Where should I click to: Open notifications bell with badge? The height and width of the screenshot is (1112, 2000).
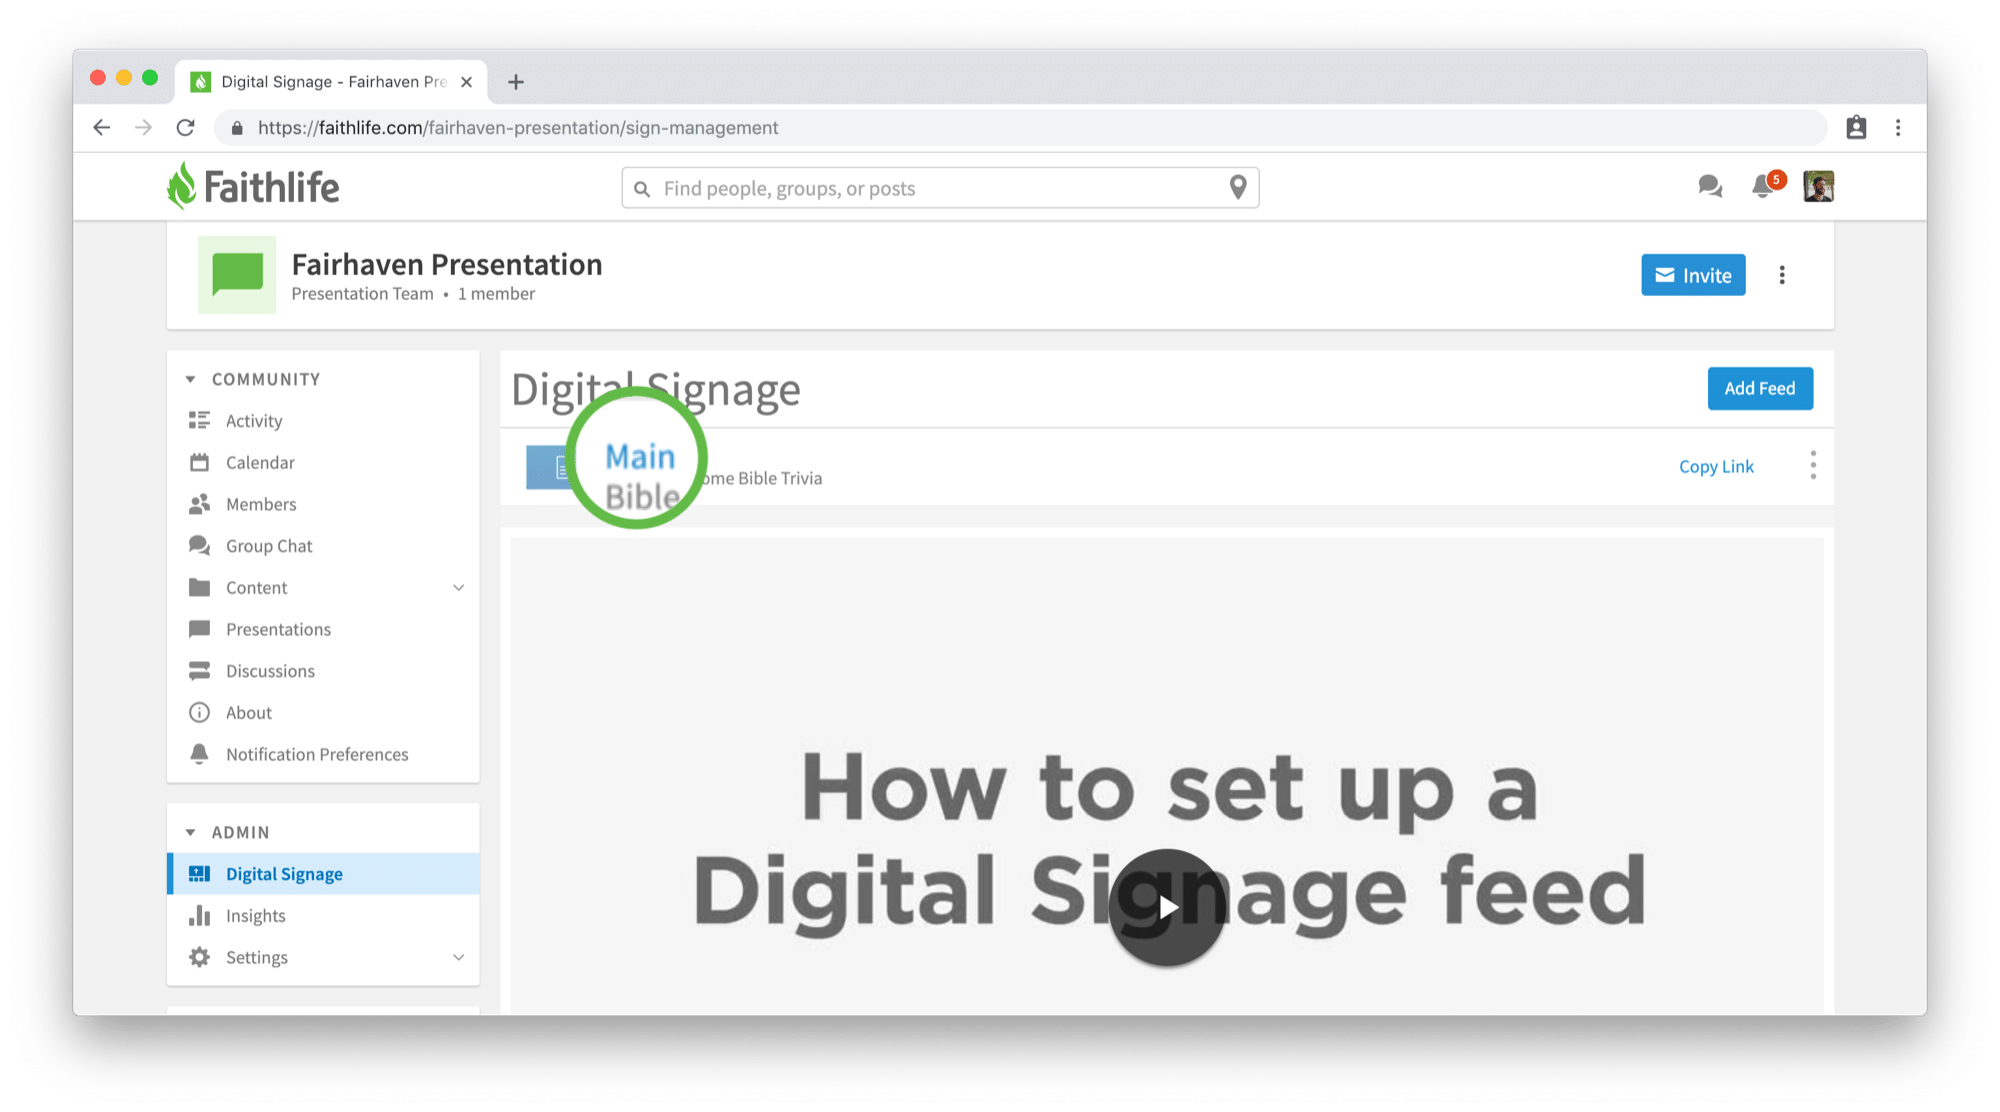tap(1763, 186)
